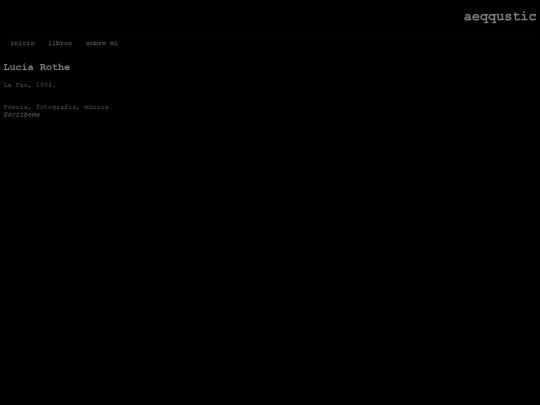Click the text Poesía, fotografía, música.

point(58,107)
